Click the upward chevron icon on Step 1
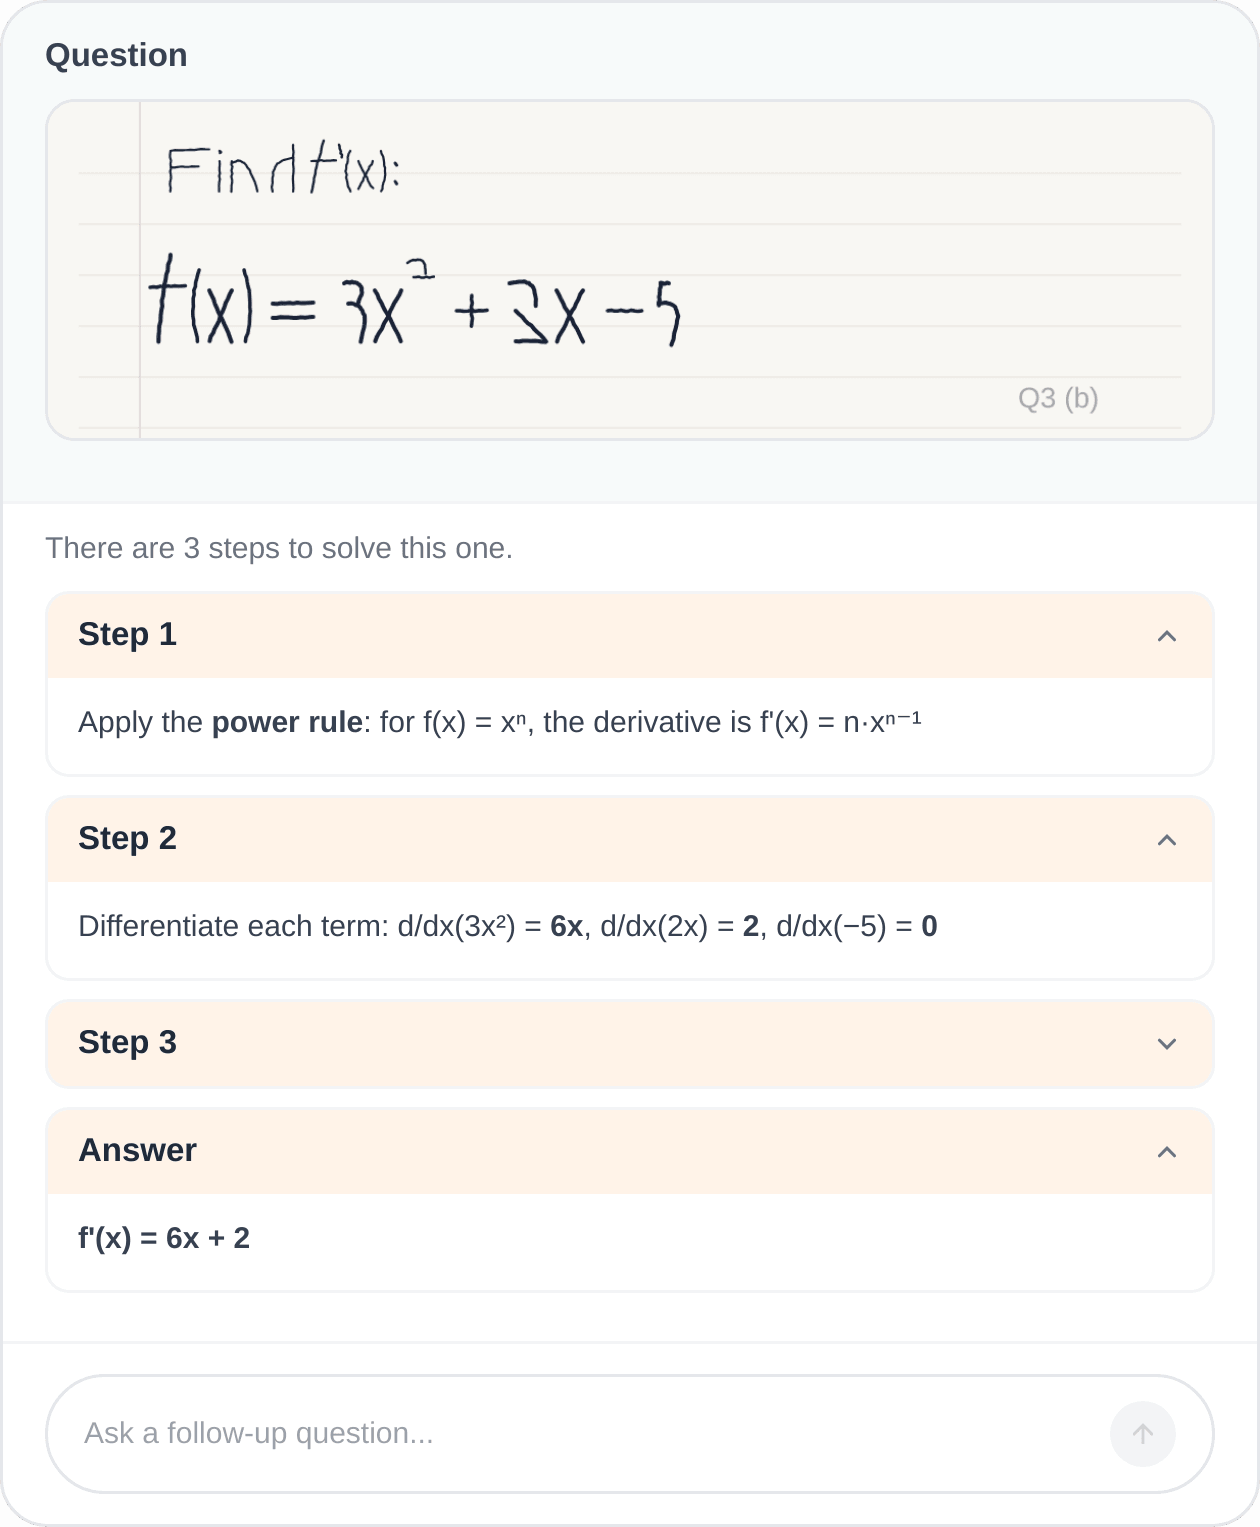The image size is (1260, 1527). pyautogui.click(x=1166, y=635)
